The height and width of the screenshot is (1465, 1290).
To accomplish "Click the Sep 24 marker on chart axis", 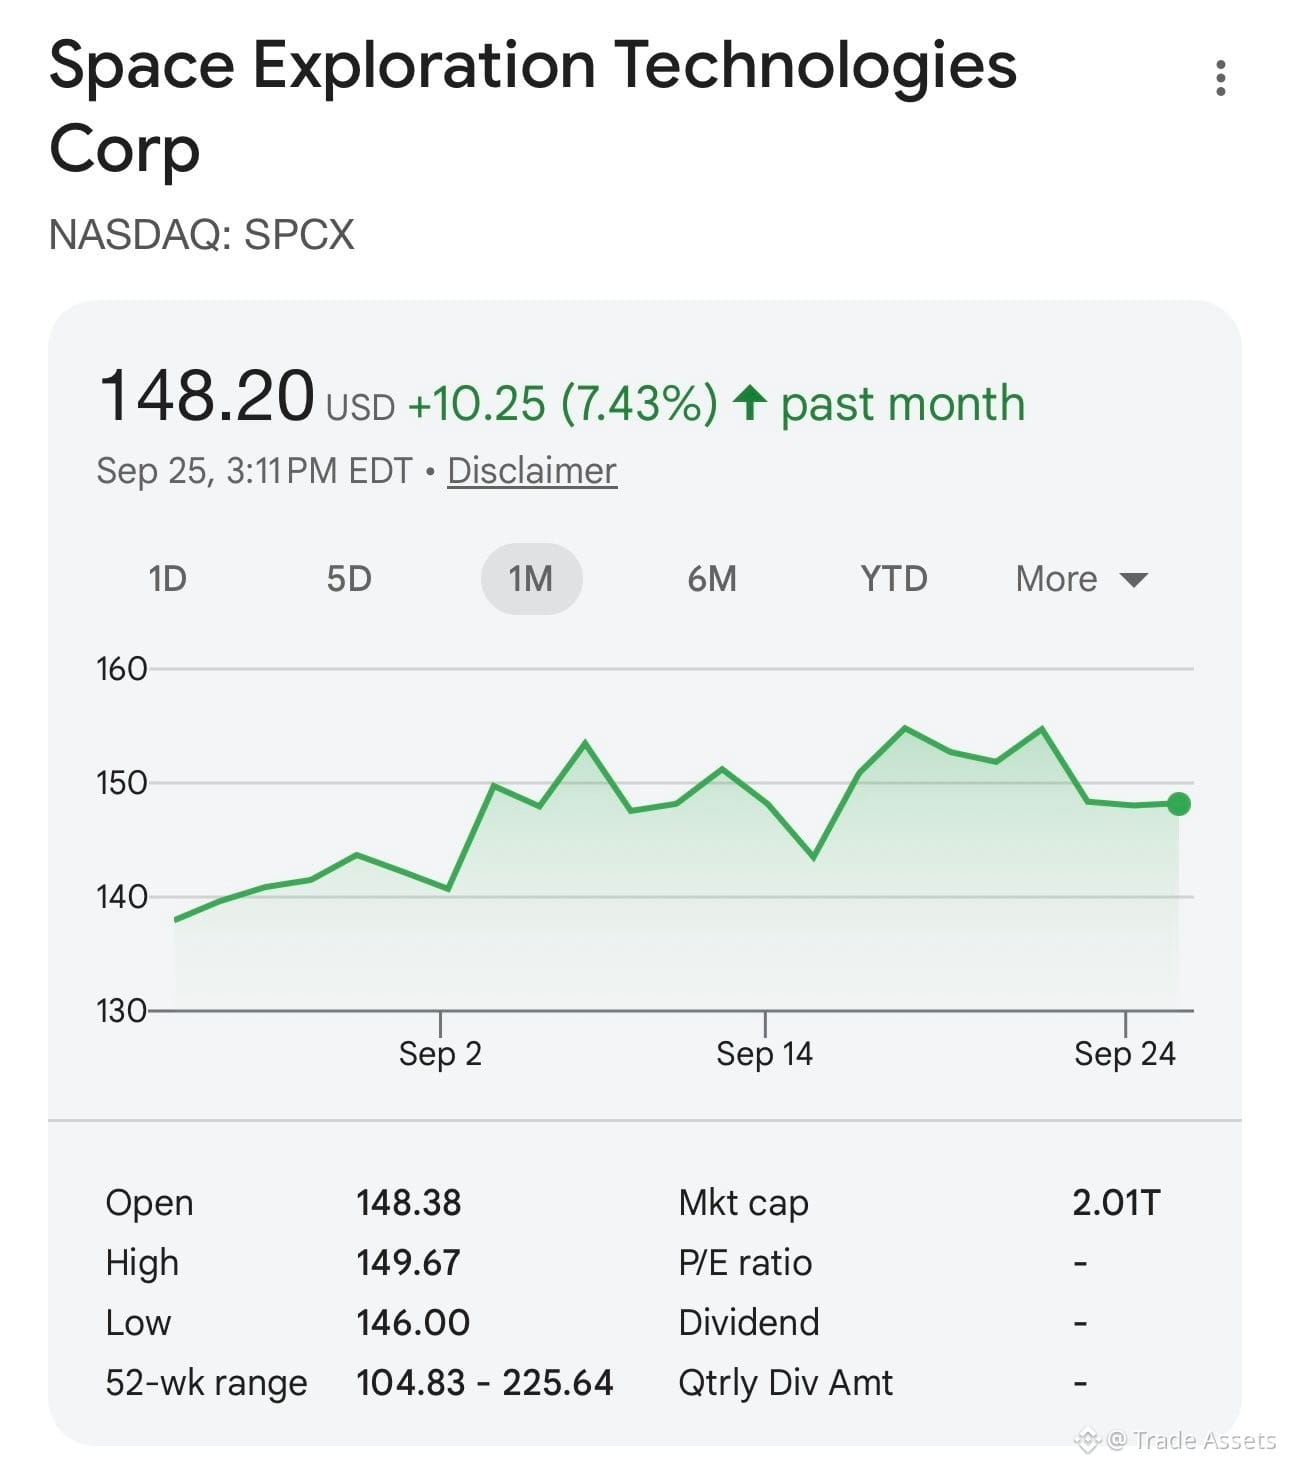I will pos(1125,1053).
